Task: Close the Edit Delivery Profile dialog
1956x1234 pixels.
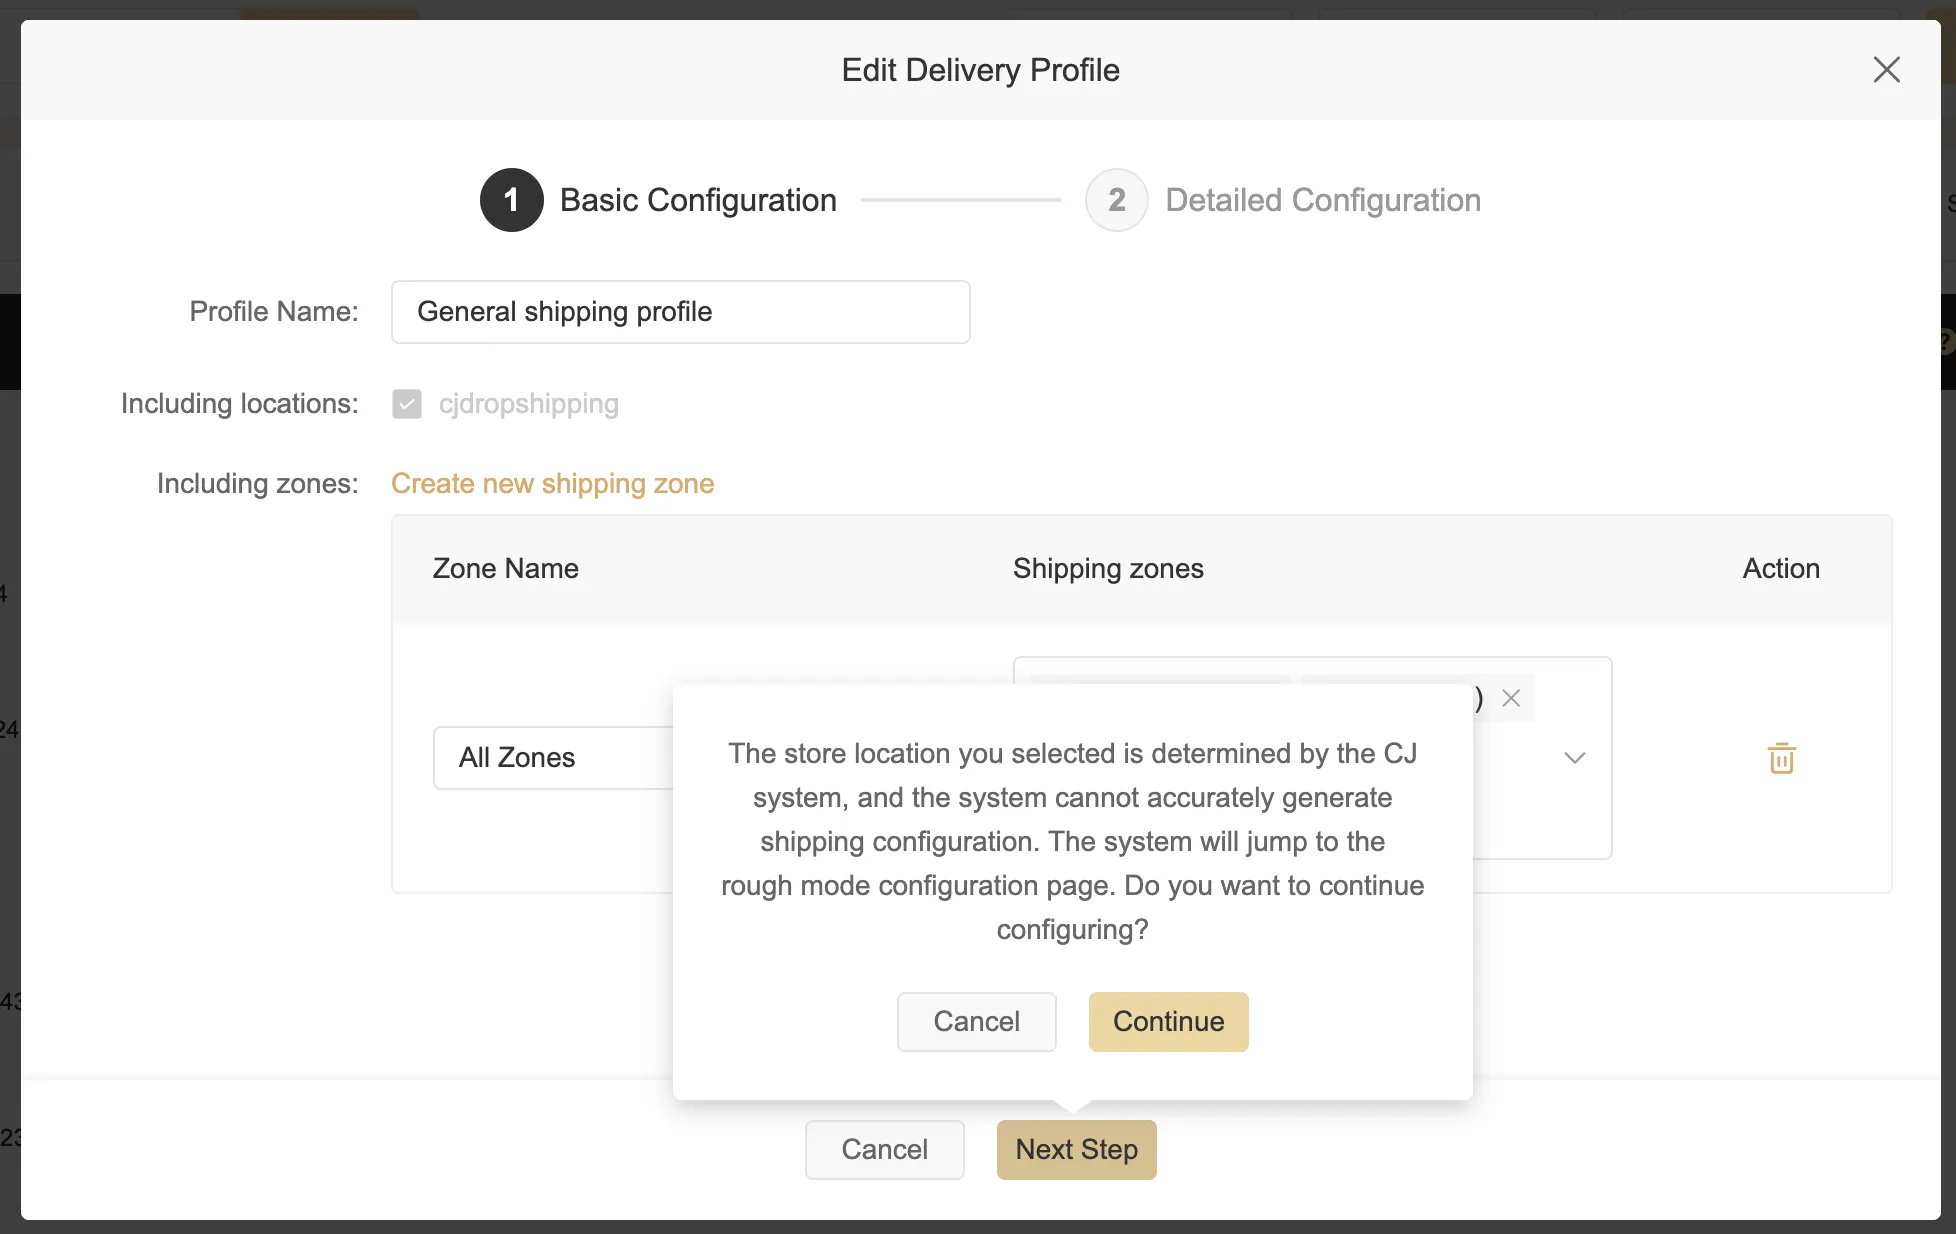Action: click(1886, 70)
